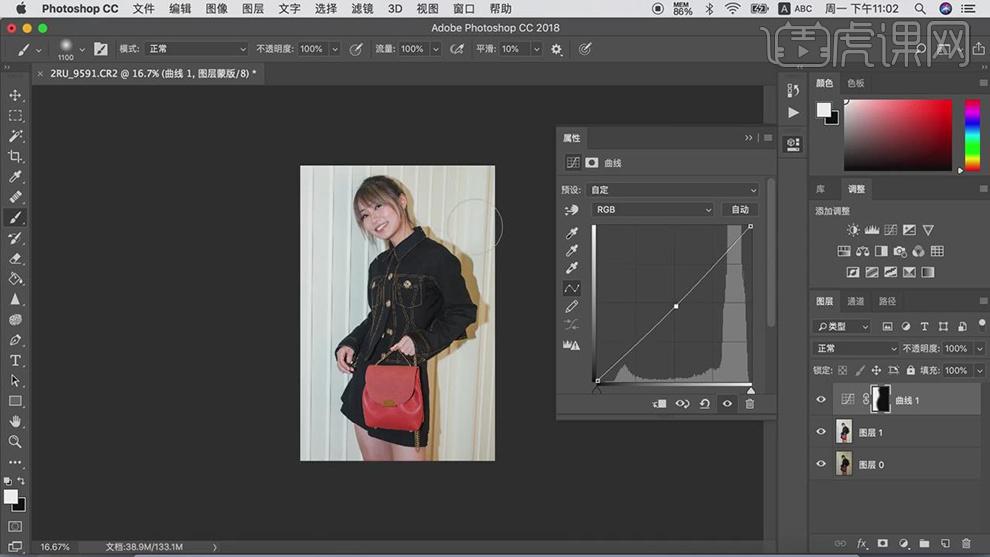
Task: Open the RGB channel dropdown
Action: [653, 210]
